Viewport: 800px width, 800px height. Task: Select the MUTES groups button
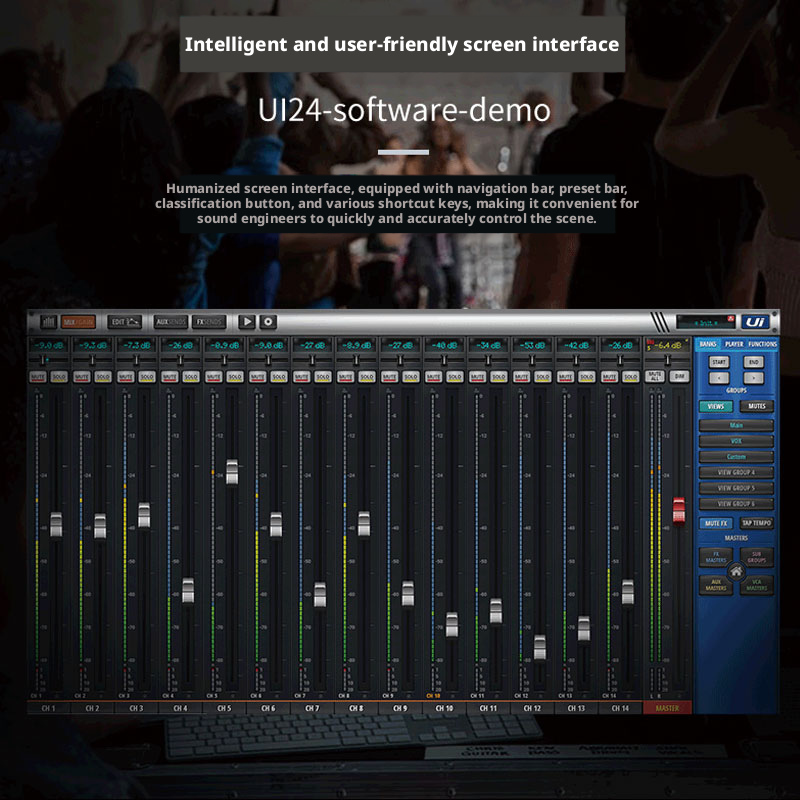(x=757, y=406)
